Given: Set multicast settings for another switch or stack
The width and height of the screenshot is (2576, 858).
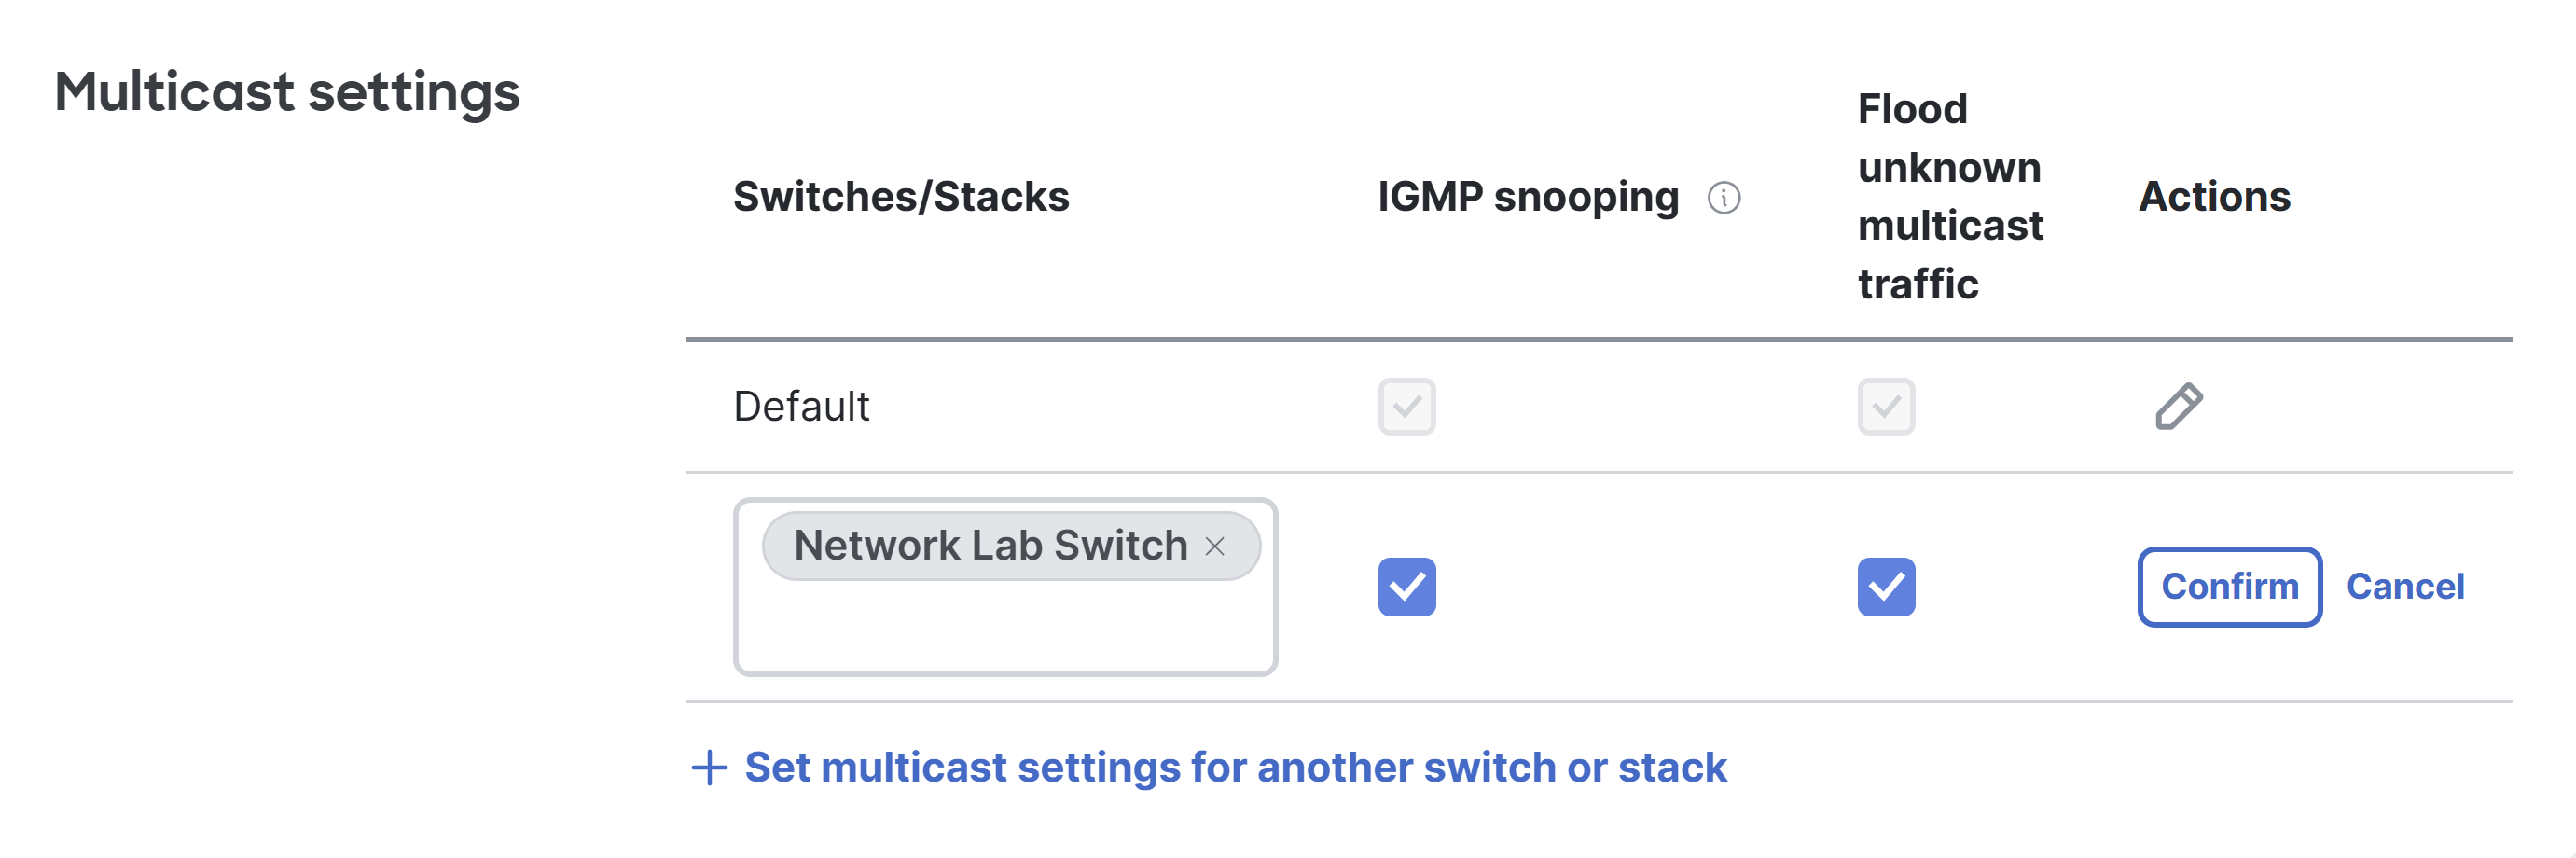Looking at the screenshot, I should 1235,768.
